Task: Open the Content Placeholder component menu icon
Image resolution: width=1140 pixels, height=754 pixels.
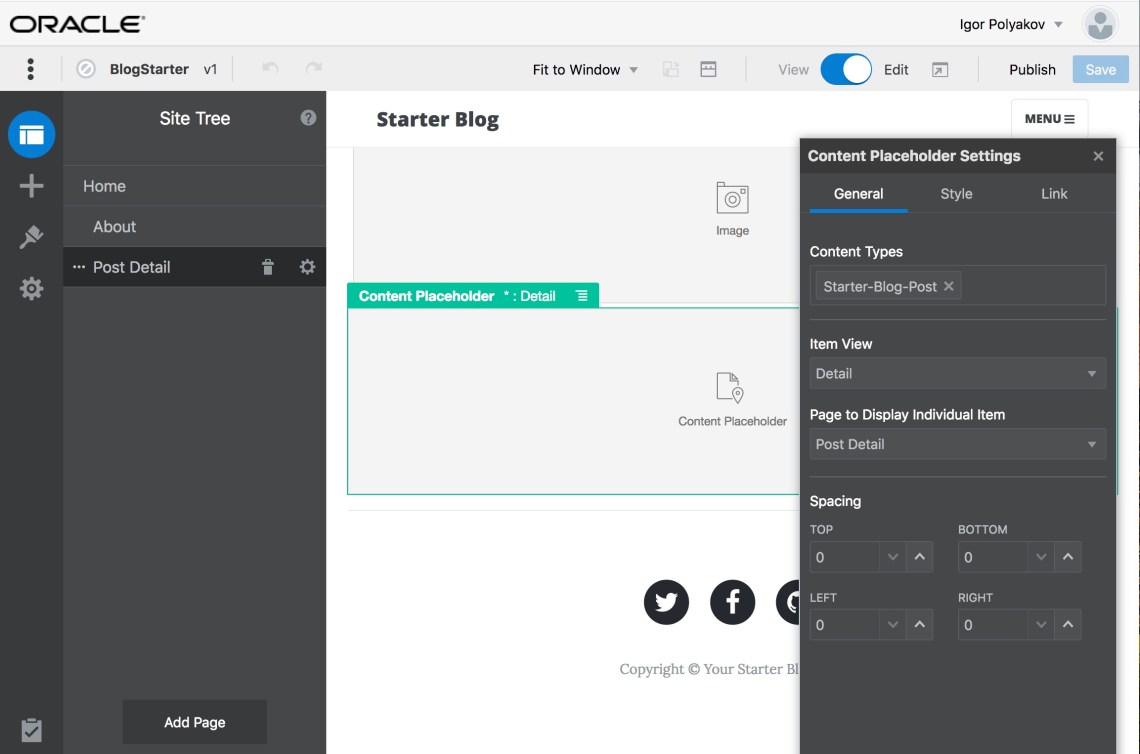Action: (x=582, y=296)
